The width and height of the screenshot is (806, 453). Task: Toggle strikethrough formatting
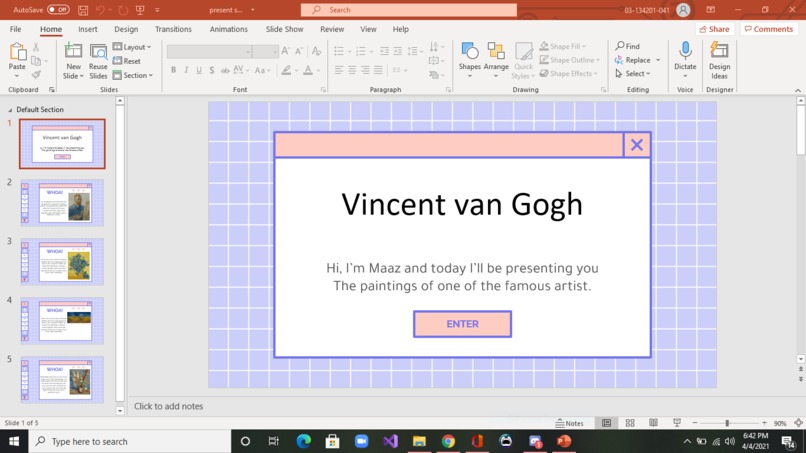click(x=225, y=70)
